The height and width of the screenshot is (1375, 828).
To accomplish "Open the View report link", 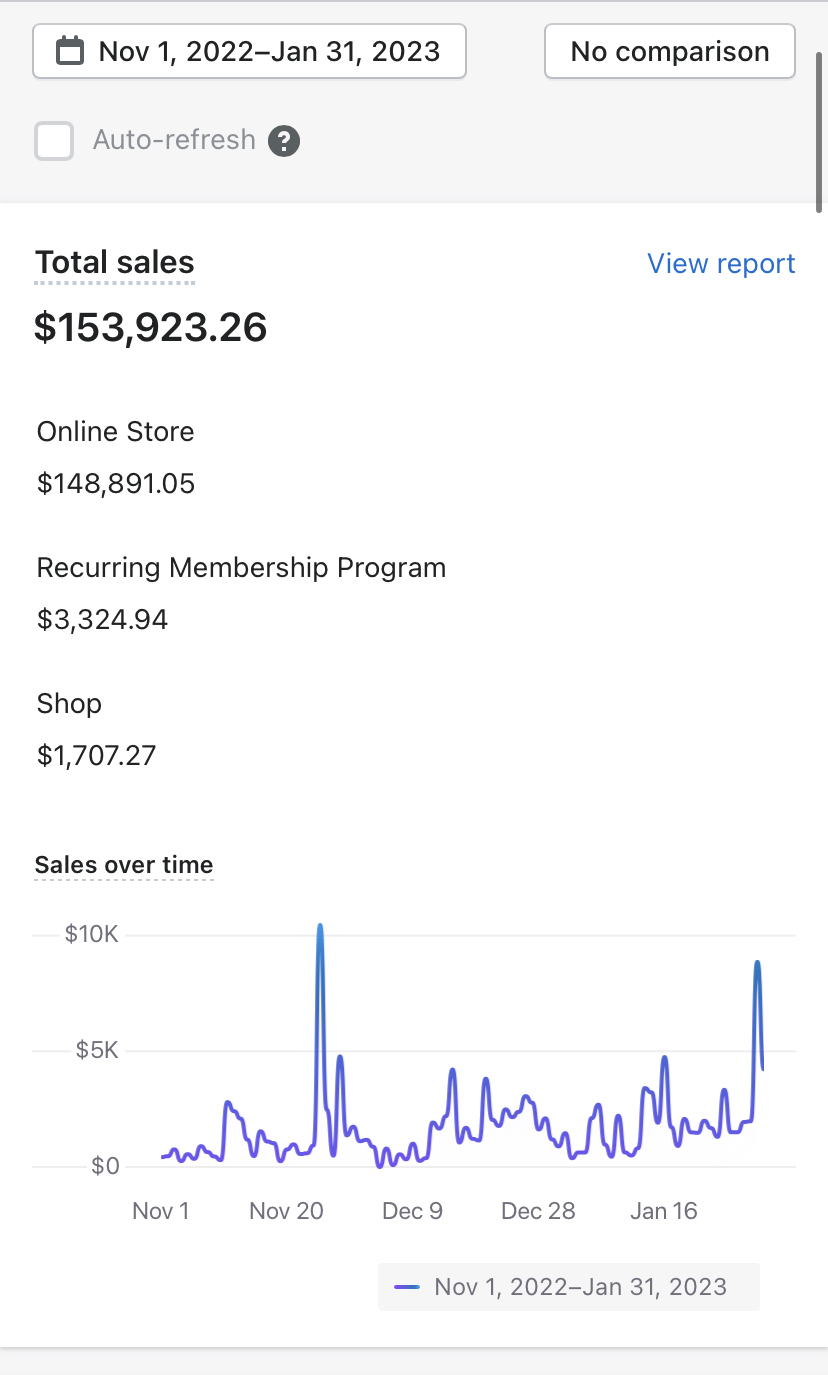I will [720, 264].
